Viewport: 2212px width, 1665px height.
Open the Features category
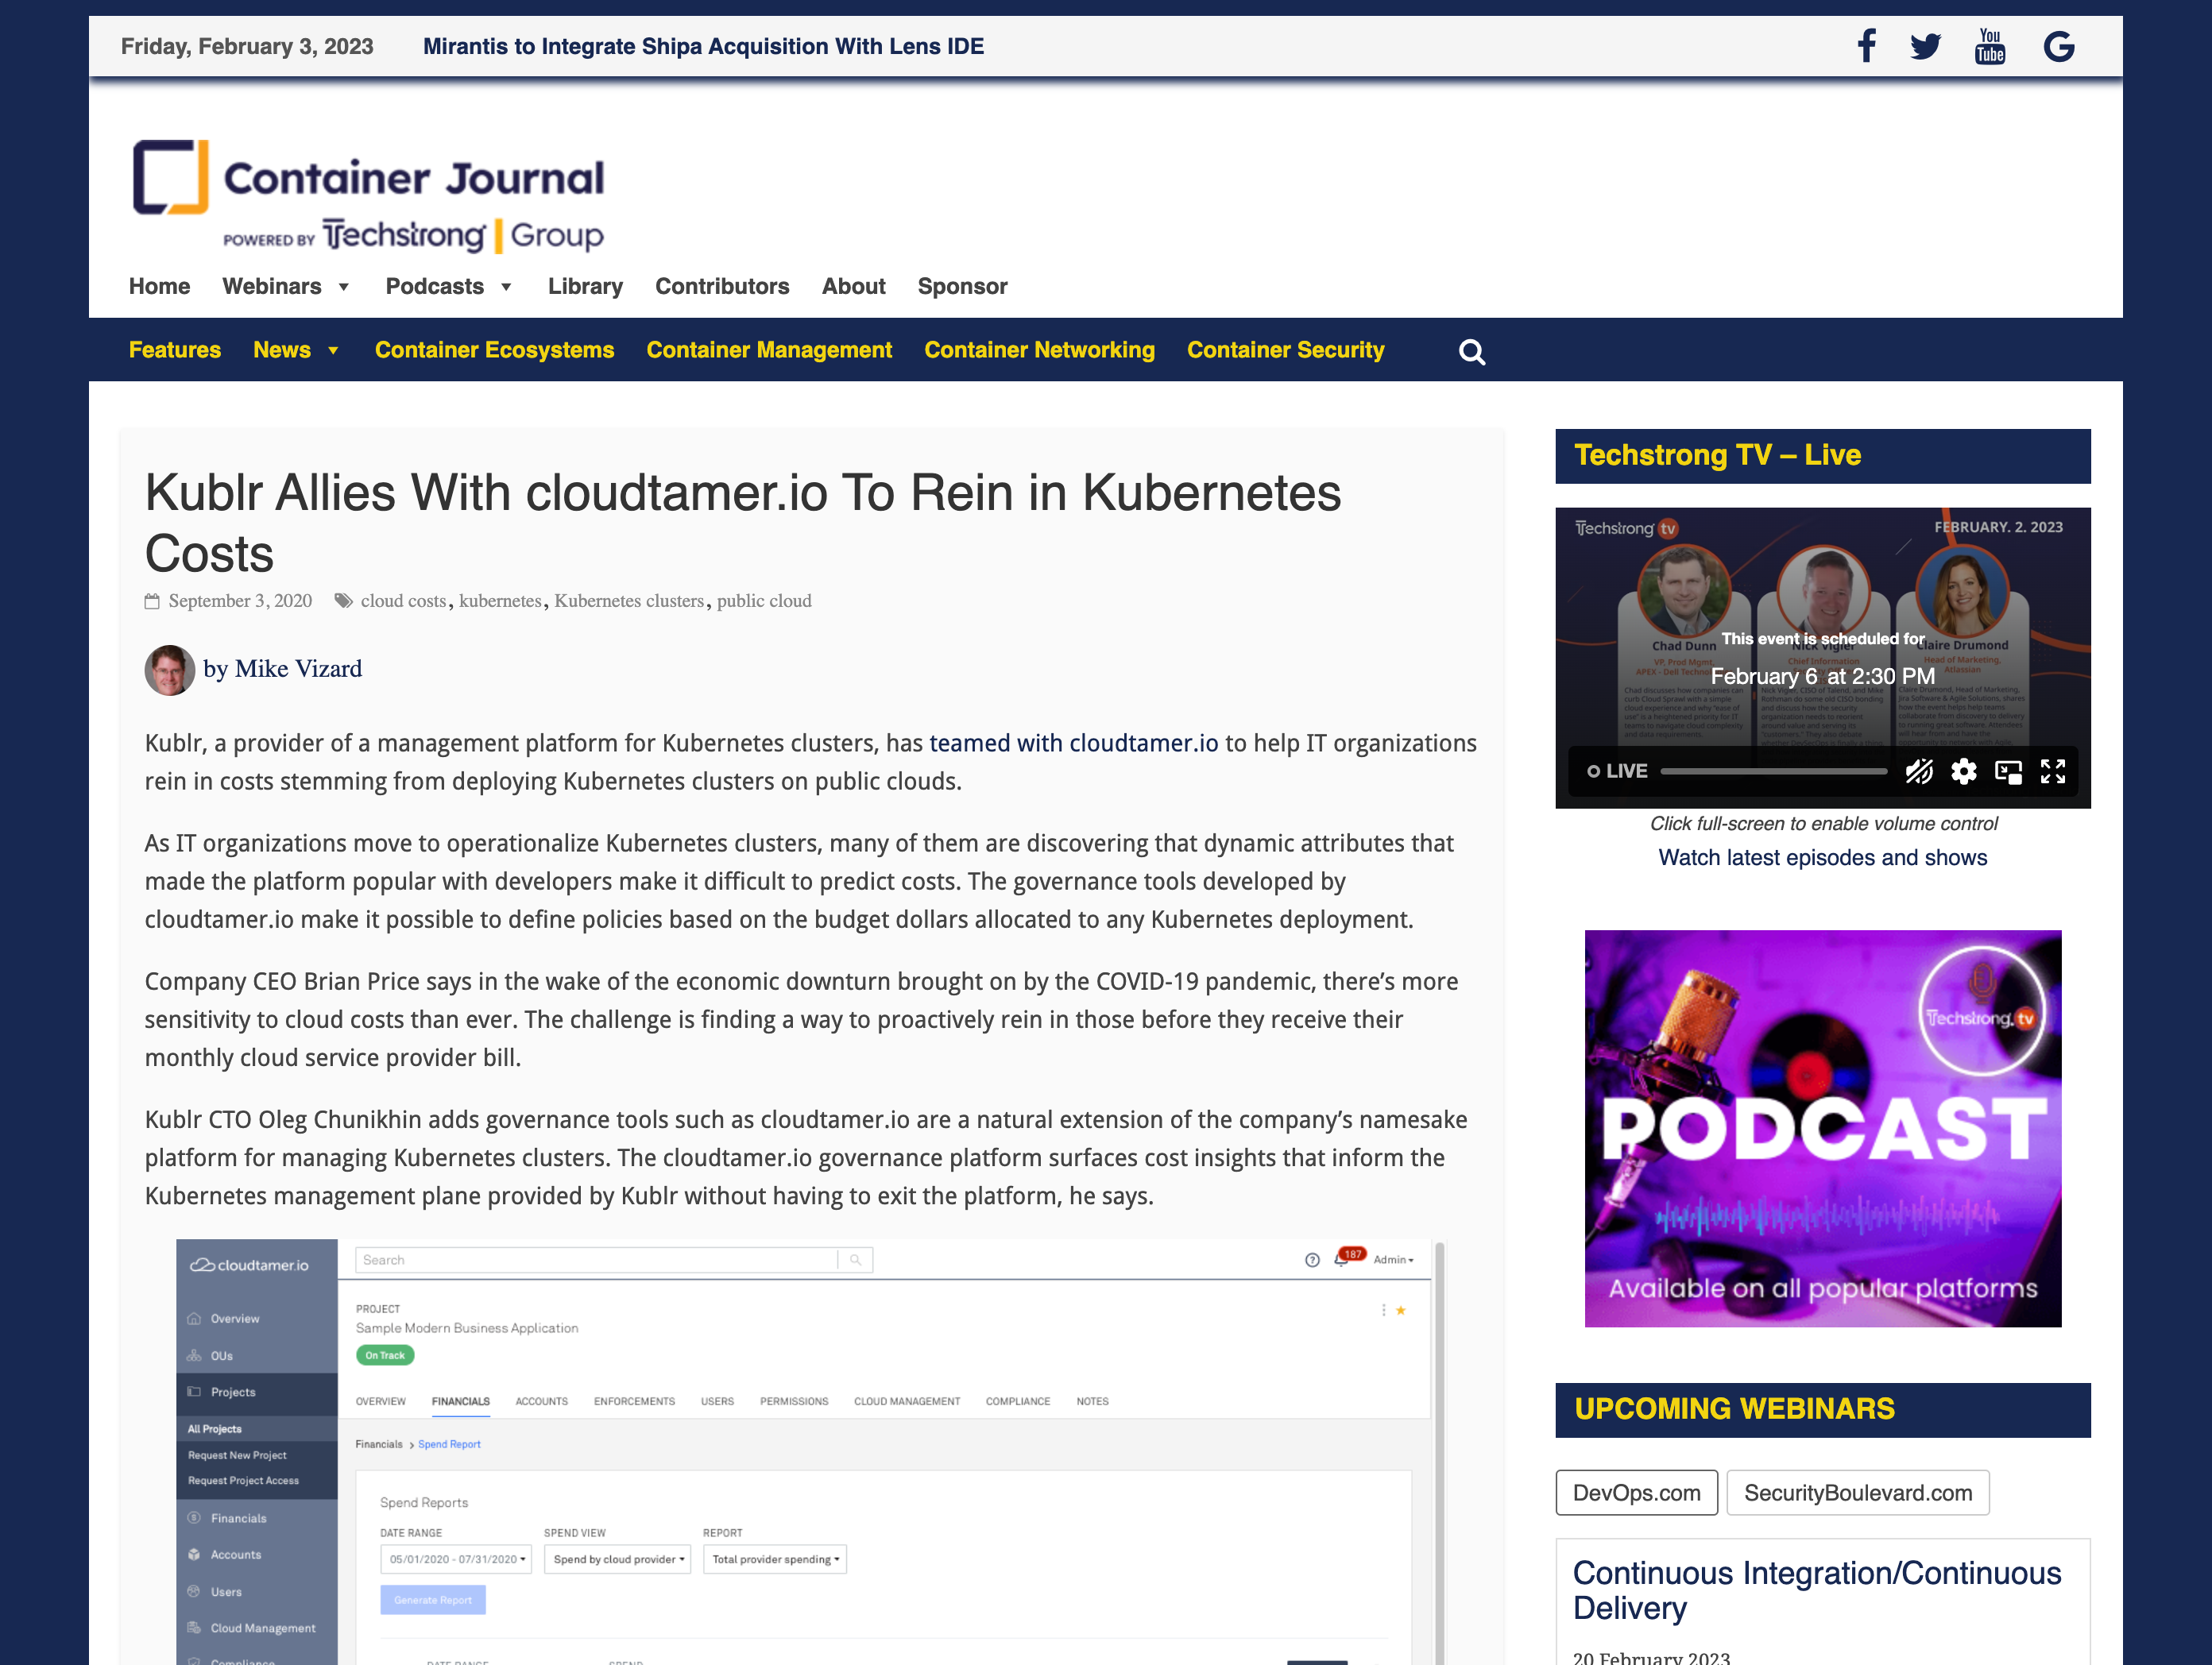point(174,350)
